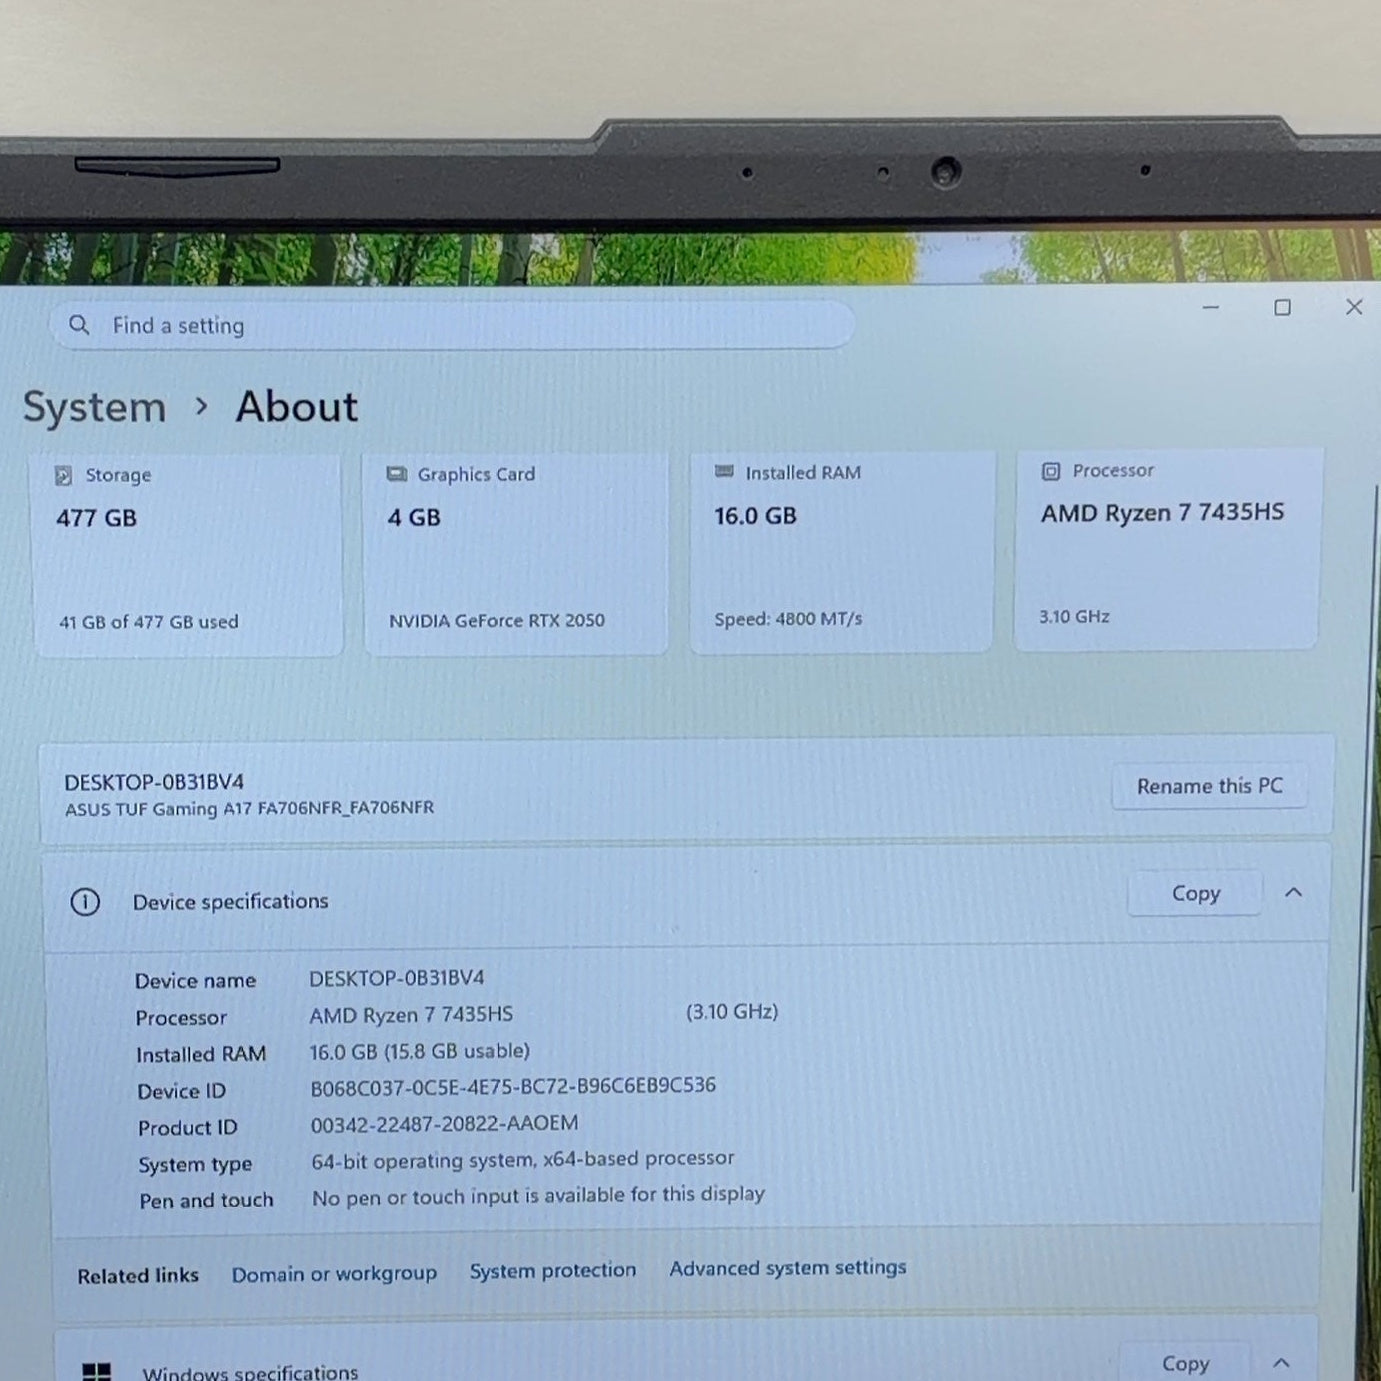Click the Processor chip icon
1381x1381 pixels.
point(1051,471)
